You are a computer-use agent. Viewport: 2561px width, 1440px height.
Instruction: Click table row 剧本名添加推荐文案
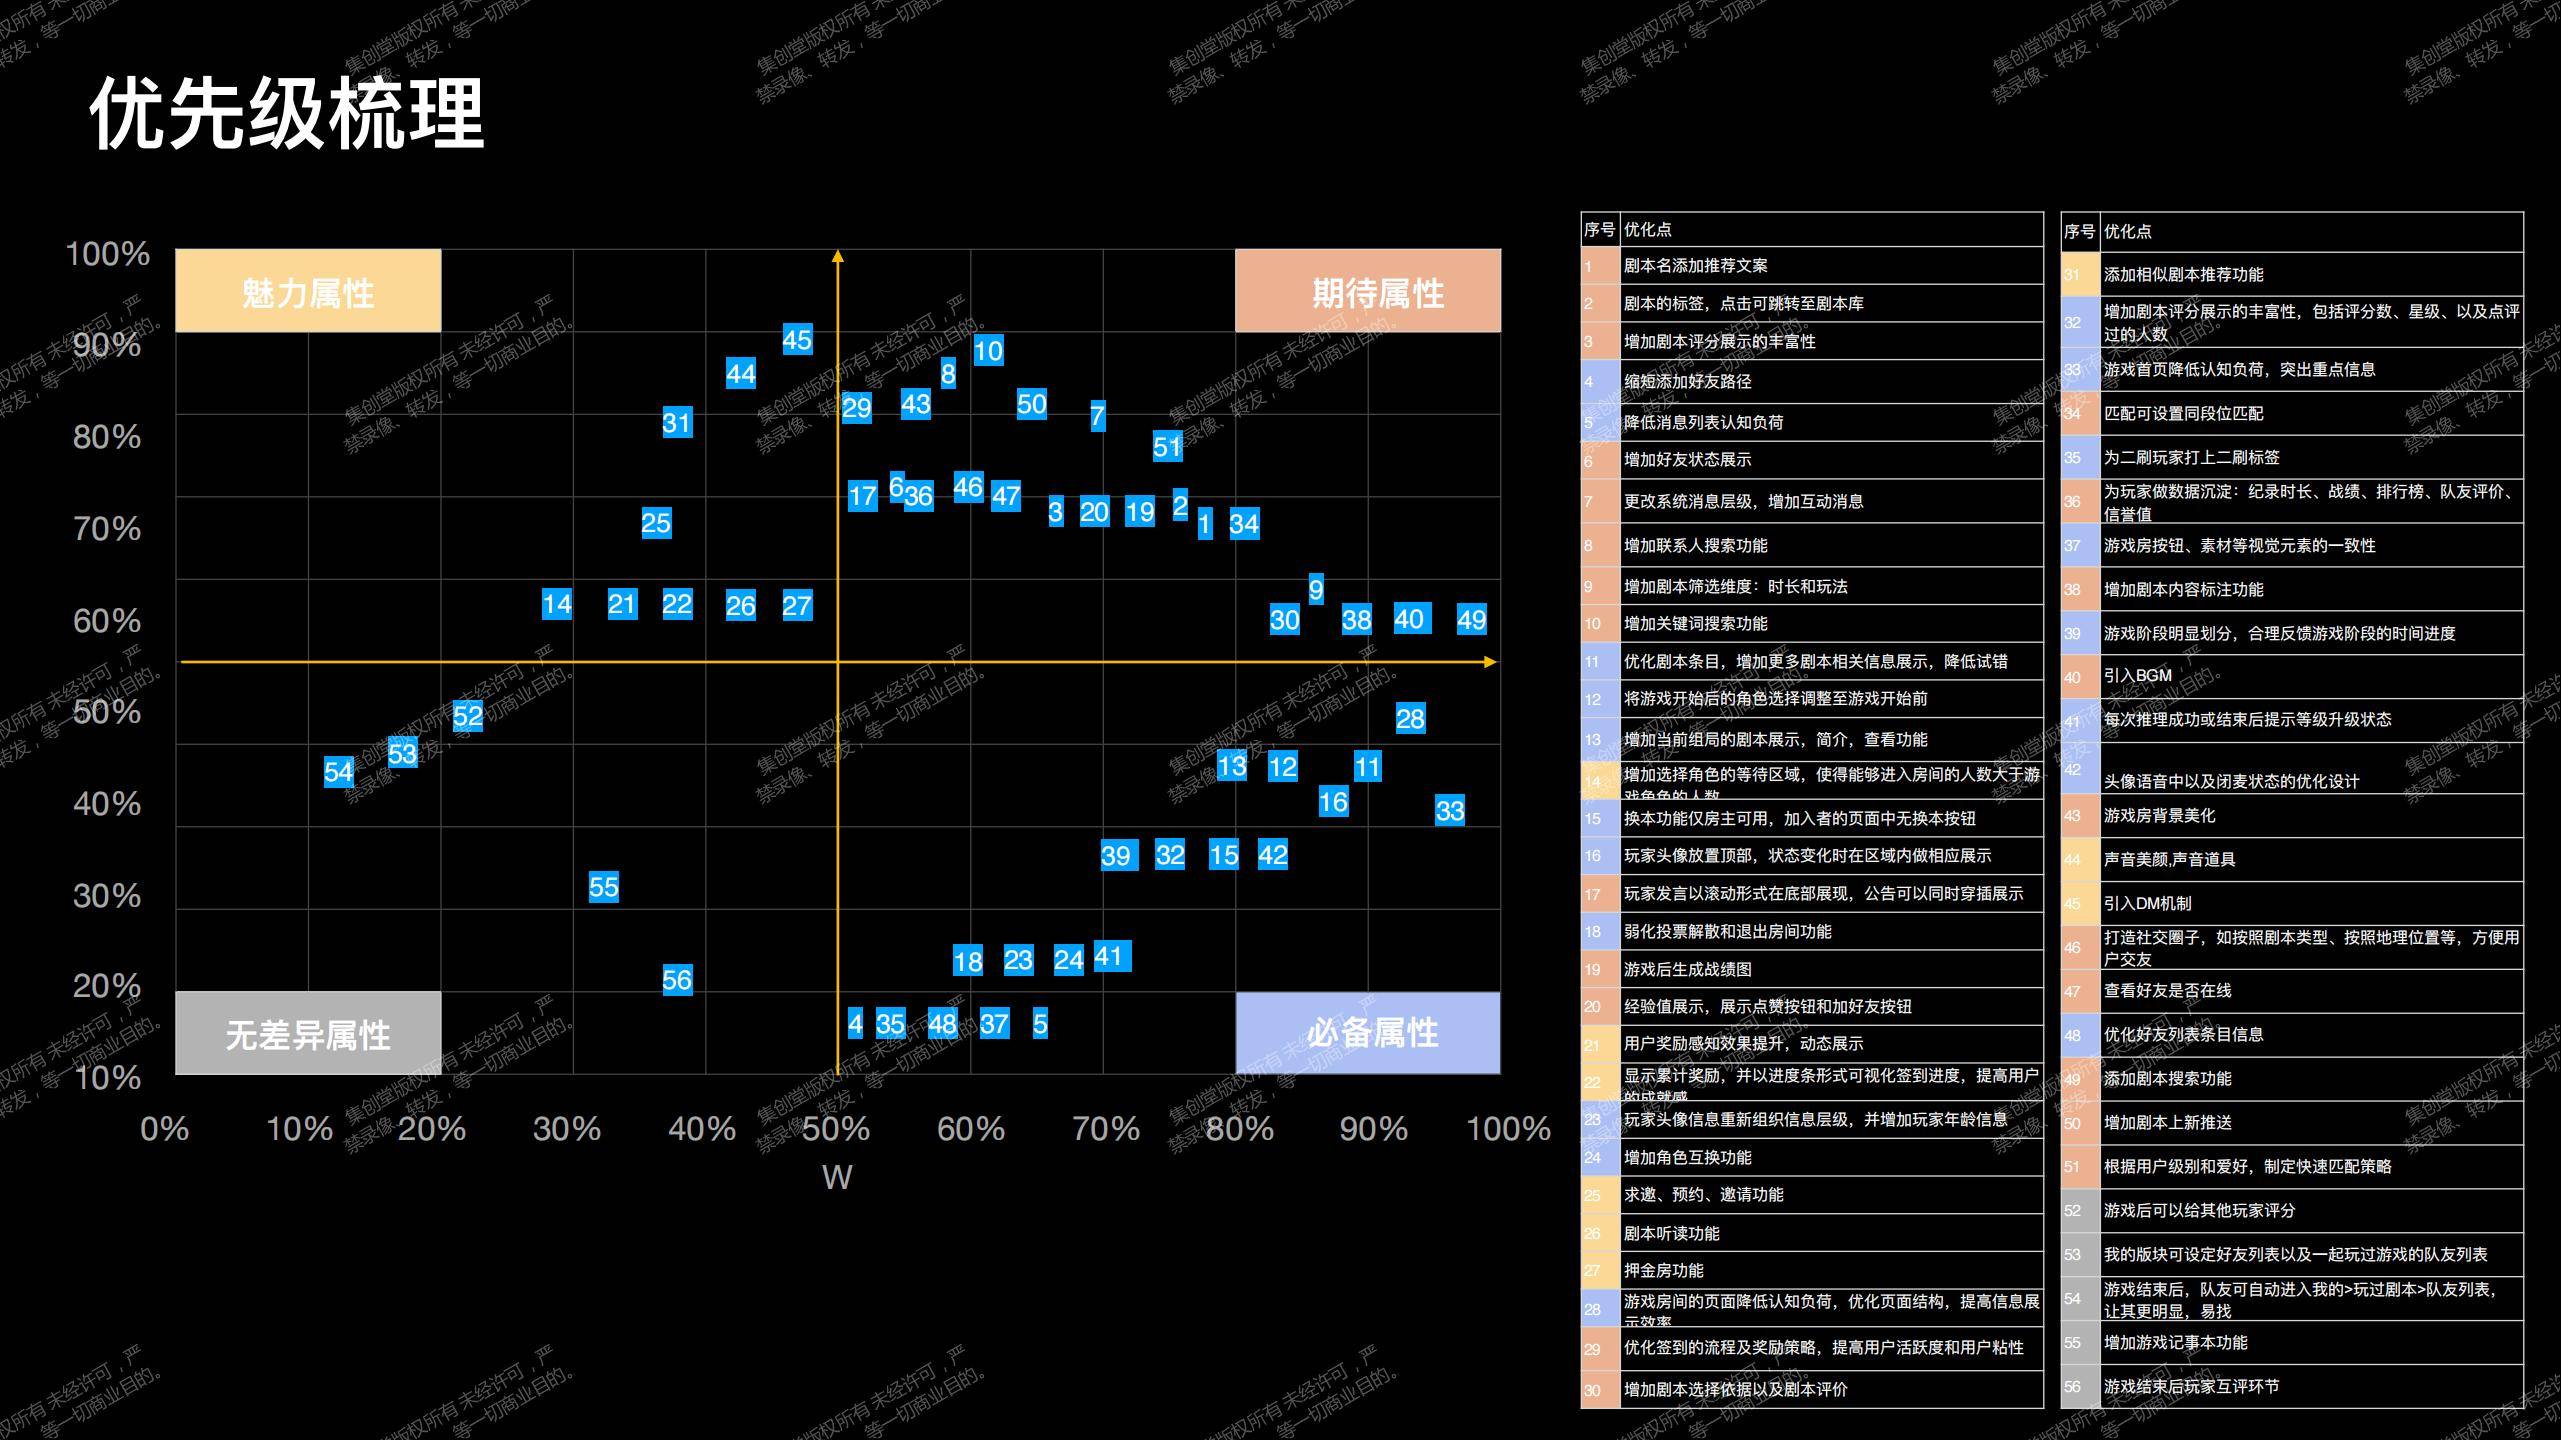point(1812,266)
